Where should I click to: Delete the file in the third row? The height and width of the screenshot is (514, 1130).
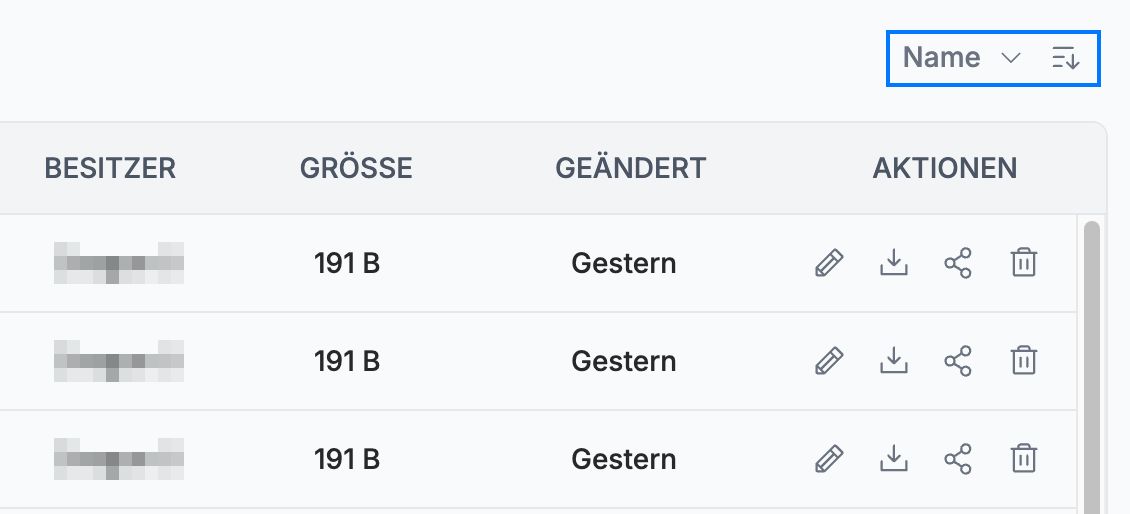click(1023, 458)
